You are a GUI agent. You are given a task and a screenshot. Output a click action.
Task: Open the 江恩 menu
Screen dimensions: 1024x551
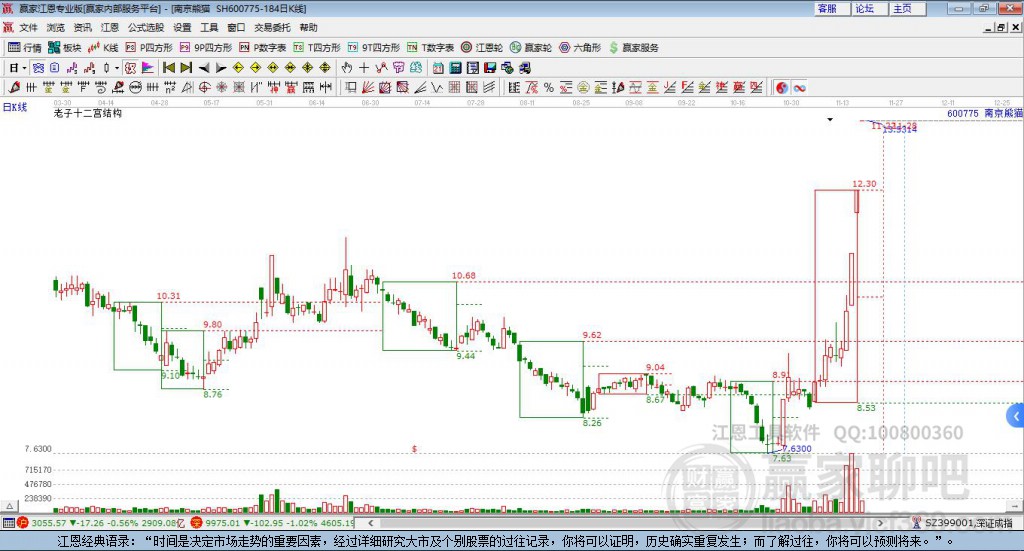tap(110, 27)
